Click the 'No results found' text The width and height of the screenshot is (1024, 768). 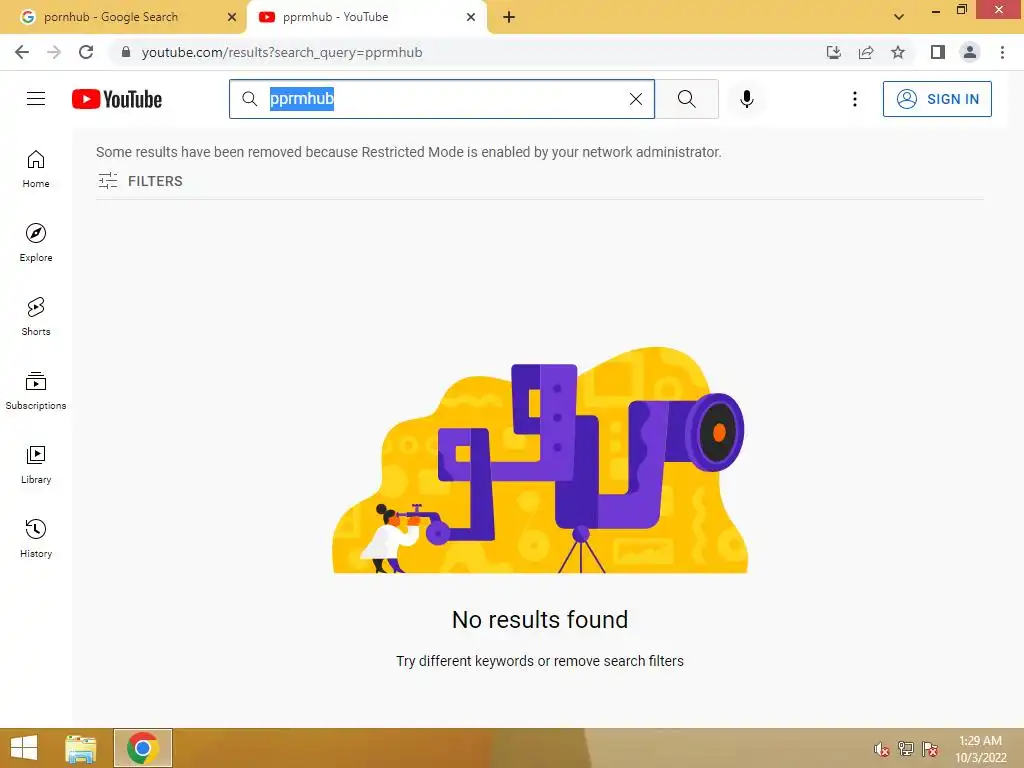point(540,619)
